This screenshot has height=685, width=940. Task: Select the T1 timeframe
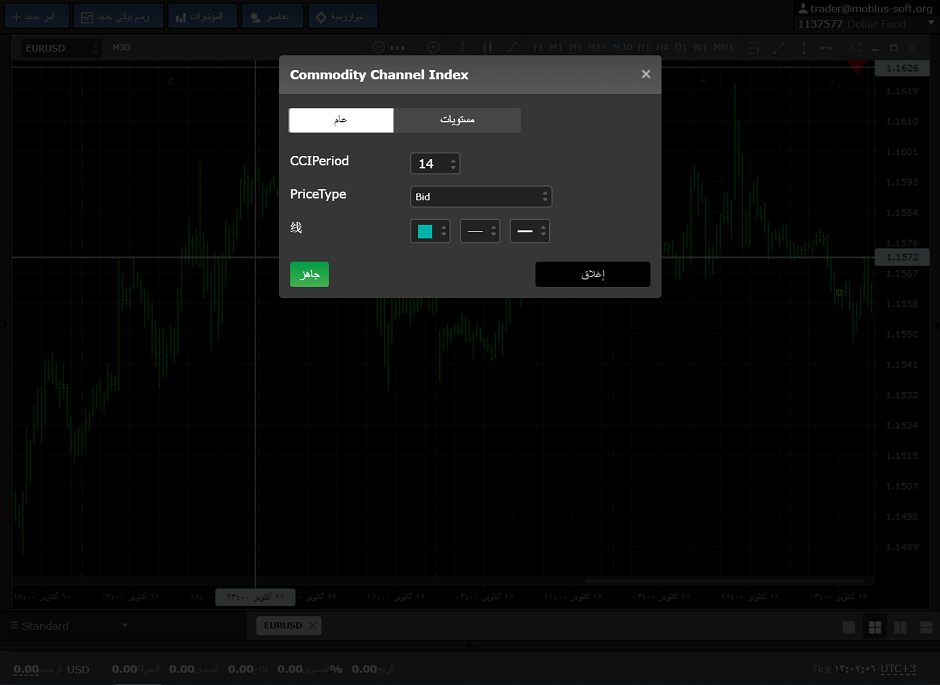click(x=538, y=47)
